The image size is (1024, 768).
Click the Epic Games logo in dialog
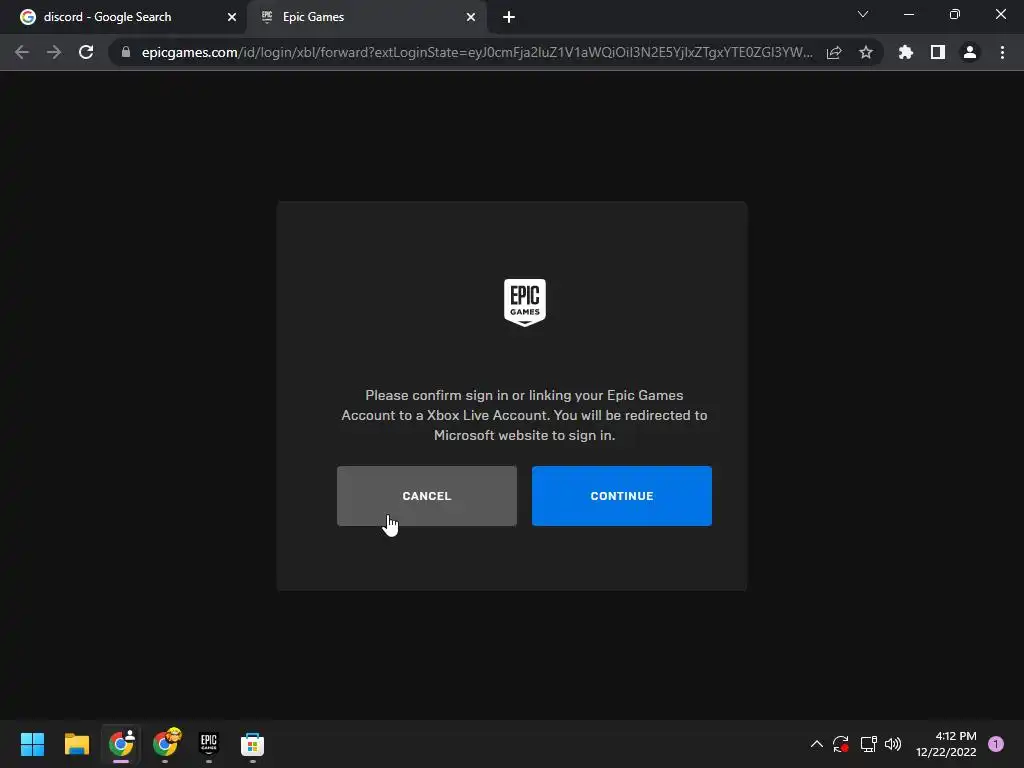(524, 302)
